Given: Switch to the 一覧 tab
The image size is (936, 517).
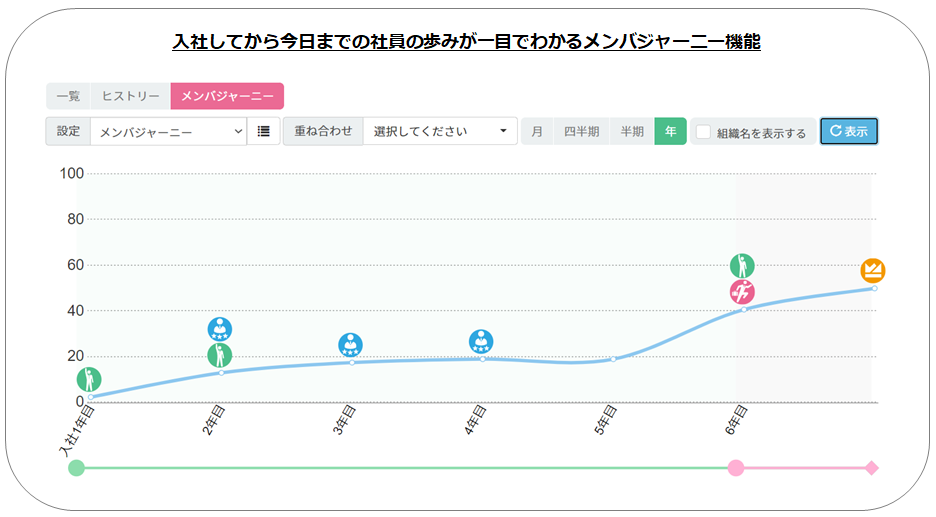Looking at the screenshot, I should (68, 96).
